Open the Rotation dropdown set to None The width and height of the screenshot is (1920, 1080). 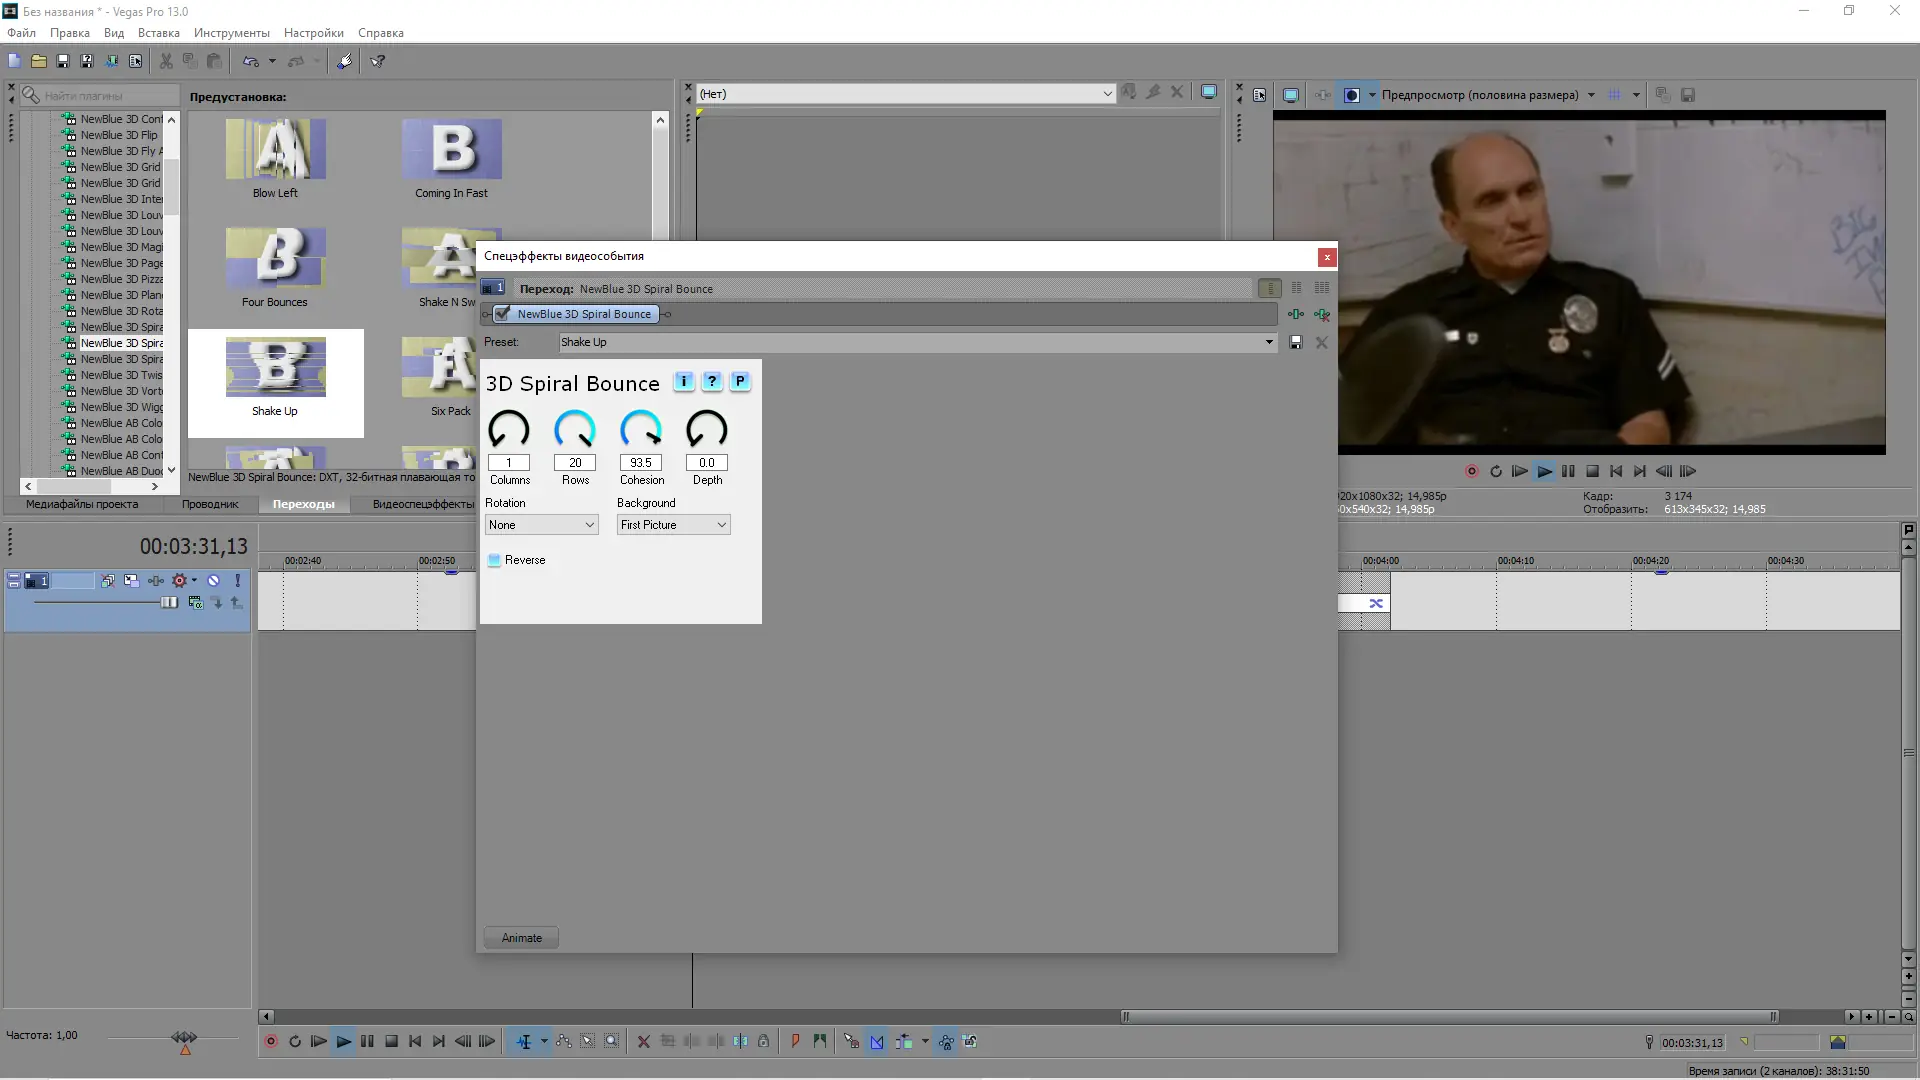[541, 525]
